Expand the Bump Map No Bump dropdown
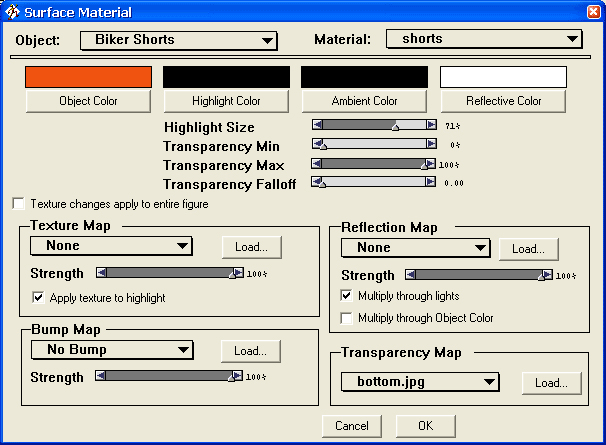The height and width of the screenshot is (445, 606). pyautogui.click(x=111, y=350)
